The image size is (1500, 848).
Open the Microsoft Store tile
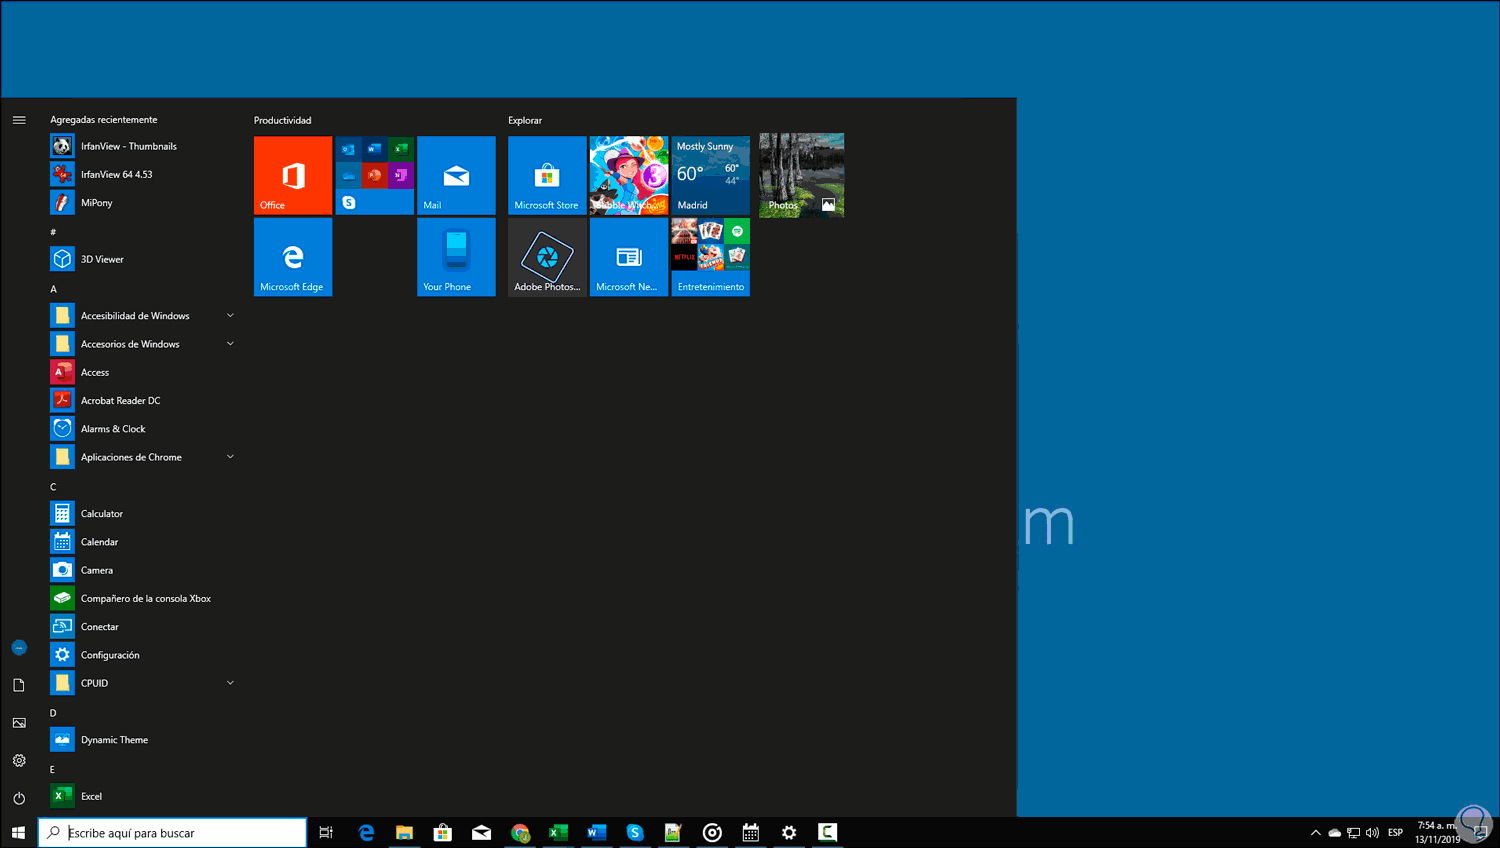point(547,175)
